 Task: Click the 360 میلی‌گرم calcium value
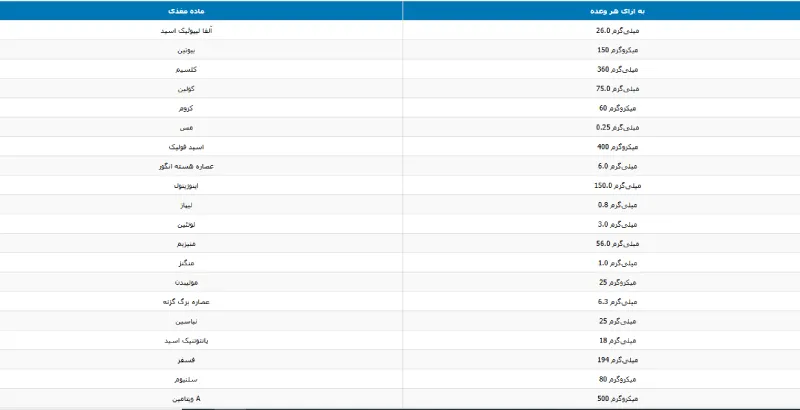click(x=617, y=69)
